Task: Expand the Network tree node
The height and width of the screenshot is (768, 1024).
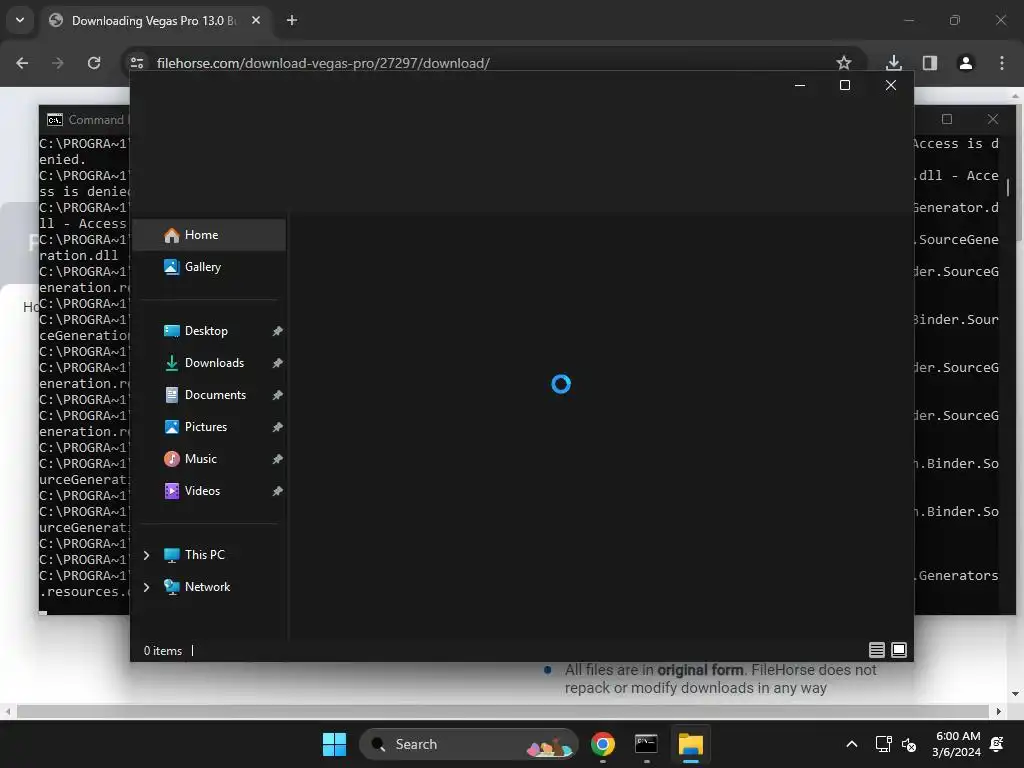Action: (x=146, y=587)
